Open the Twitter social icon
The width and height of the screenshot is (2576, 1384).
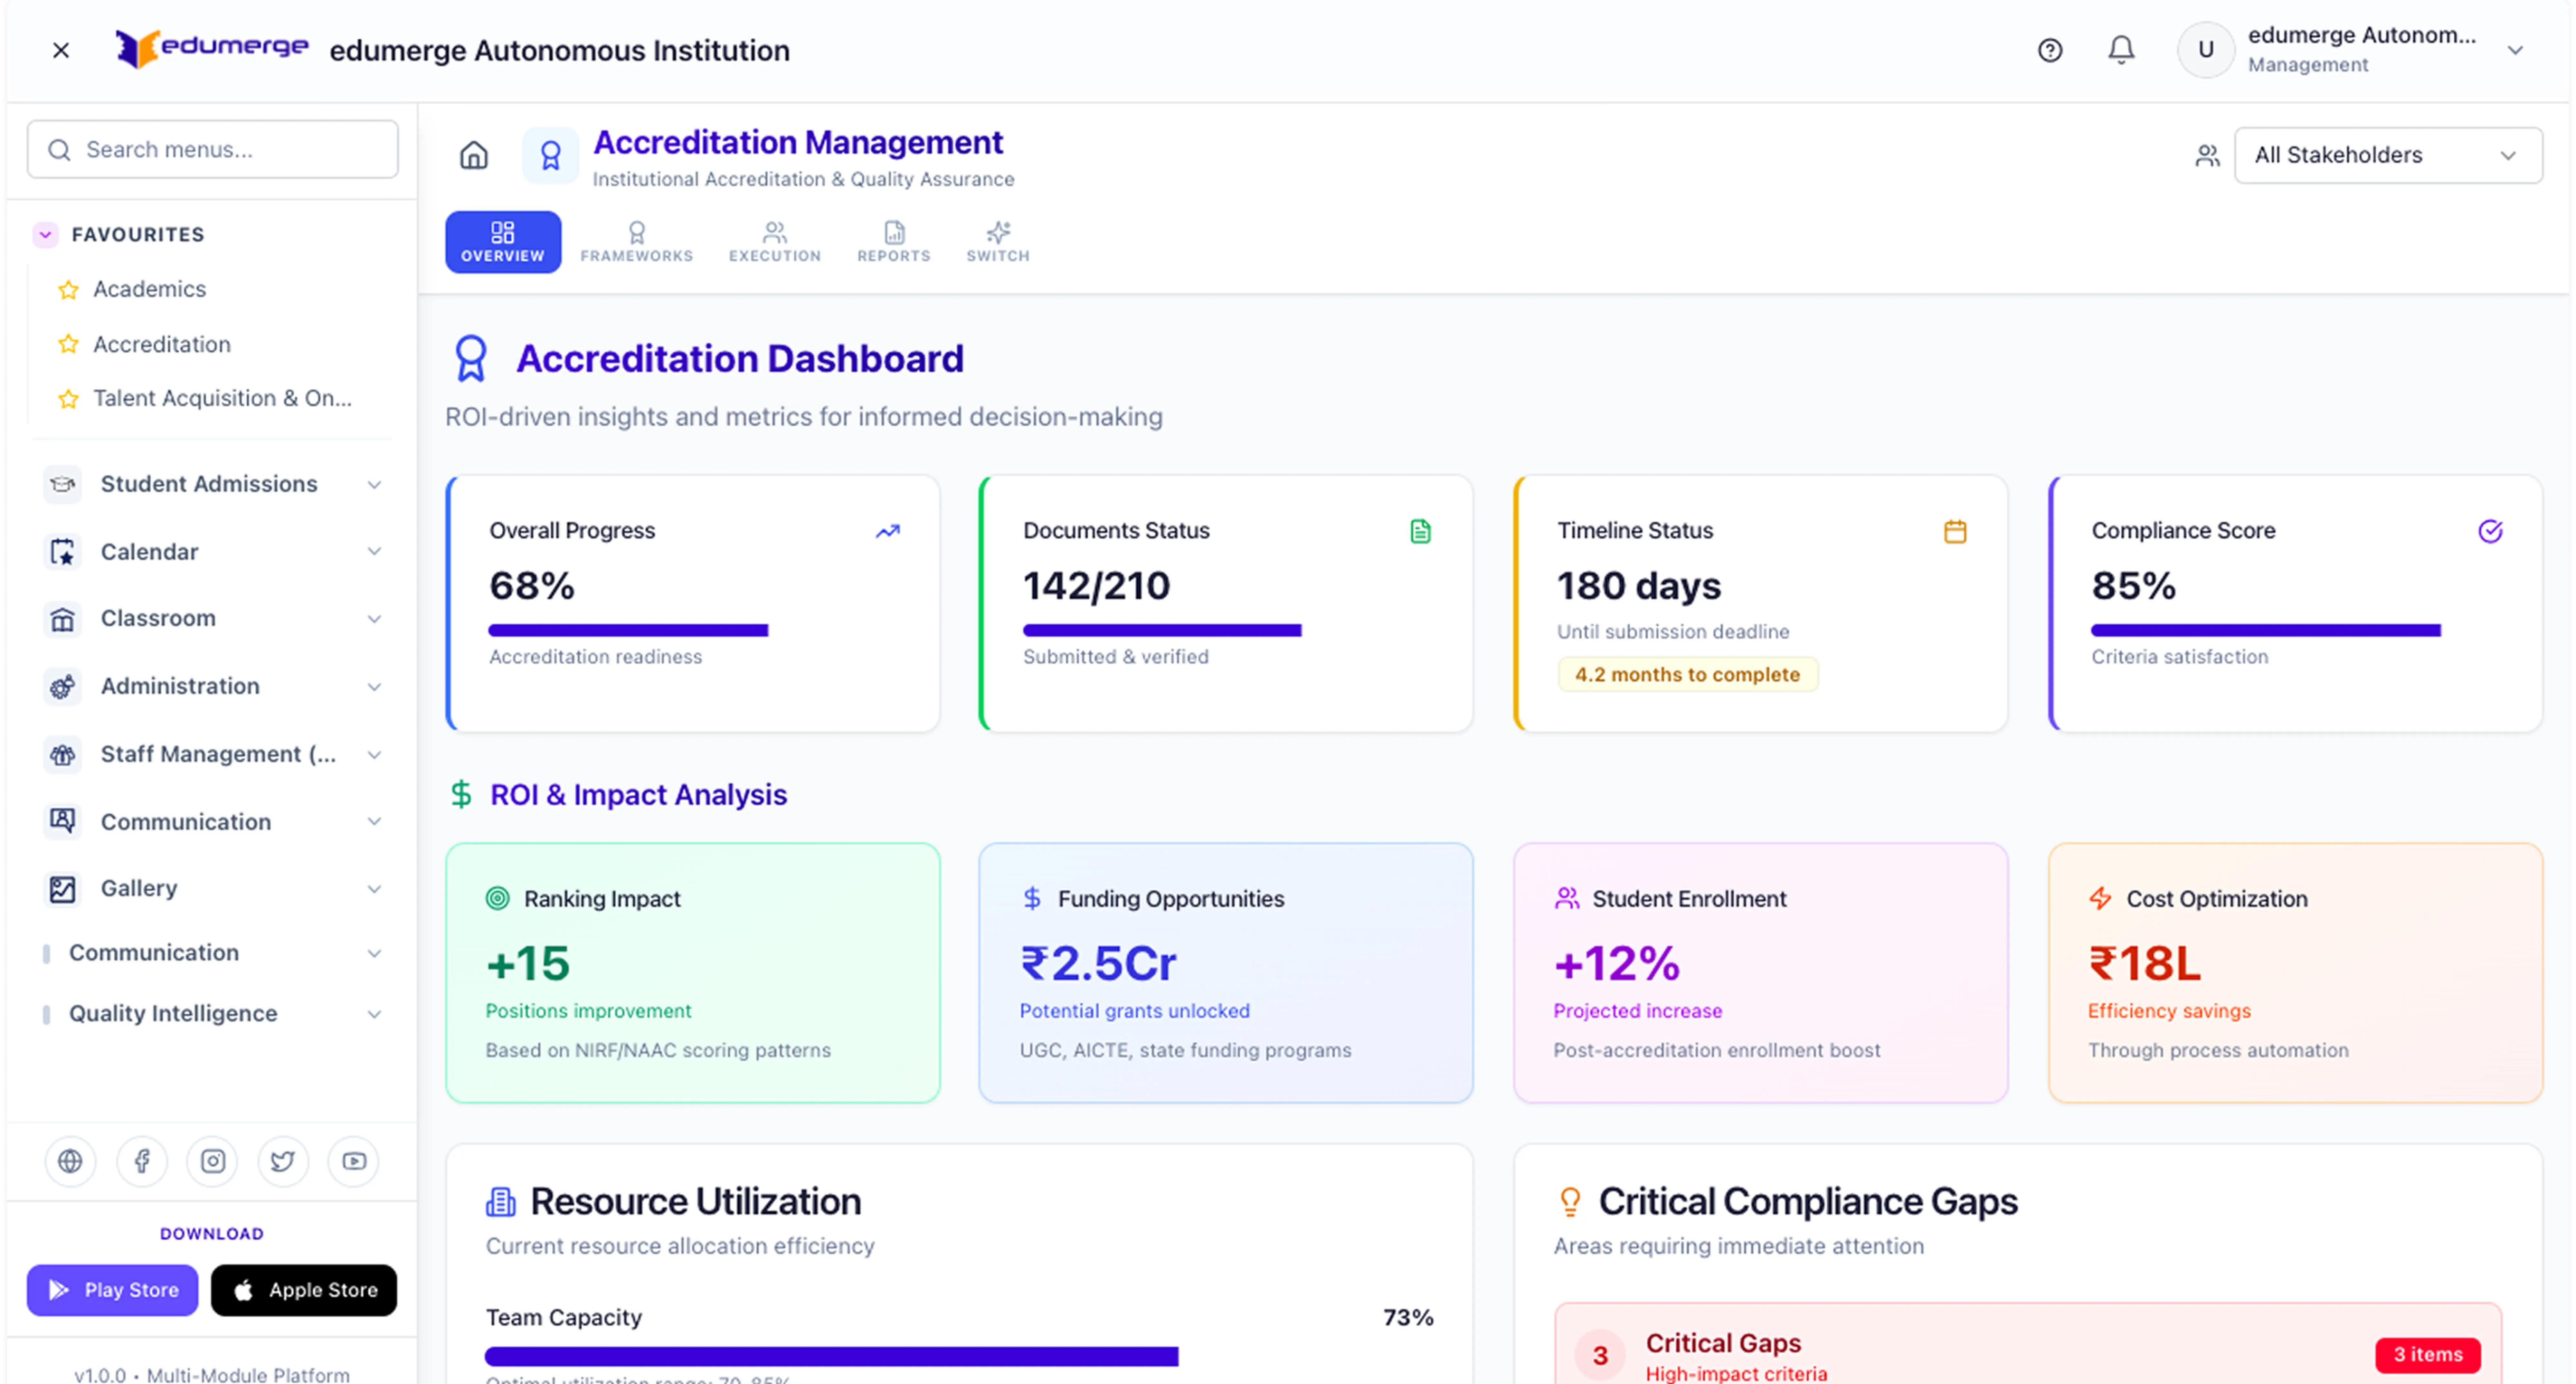pyautogui.click(x=283, y=1161)
